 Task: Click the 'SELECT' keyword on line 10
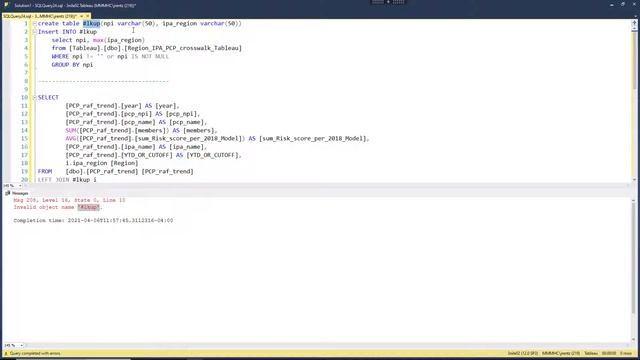coord(48,98)
